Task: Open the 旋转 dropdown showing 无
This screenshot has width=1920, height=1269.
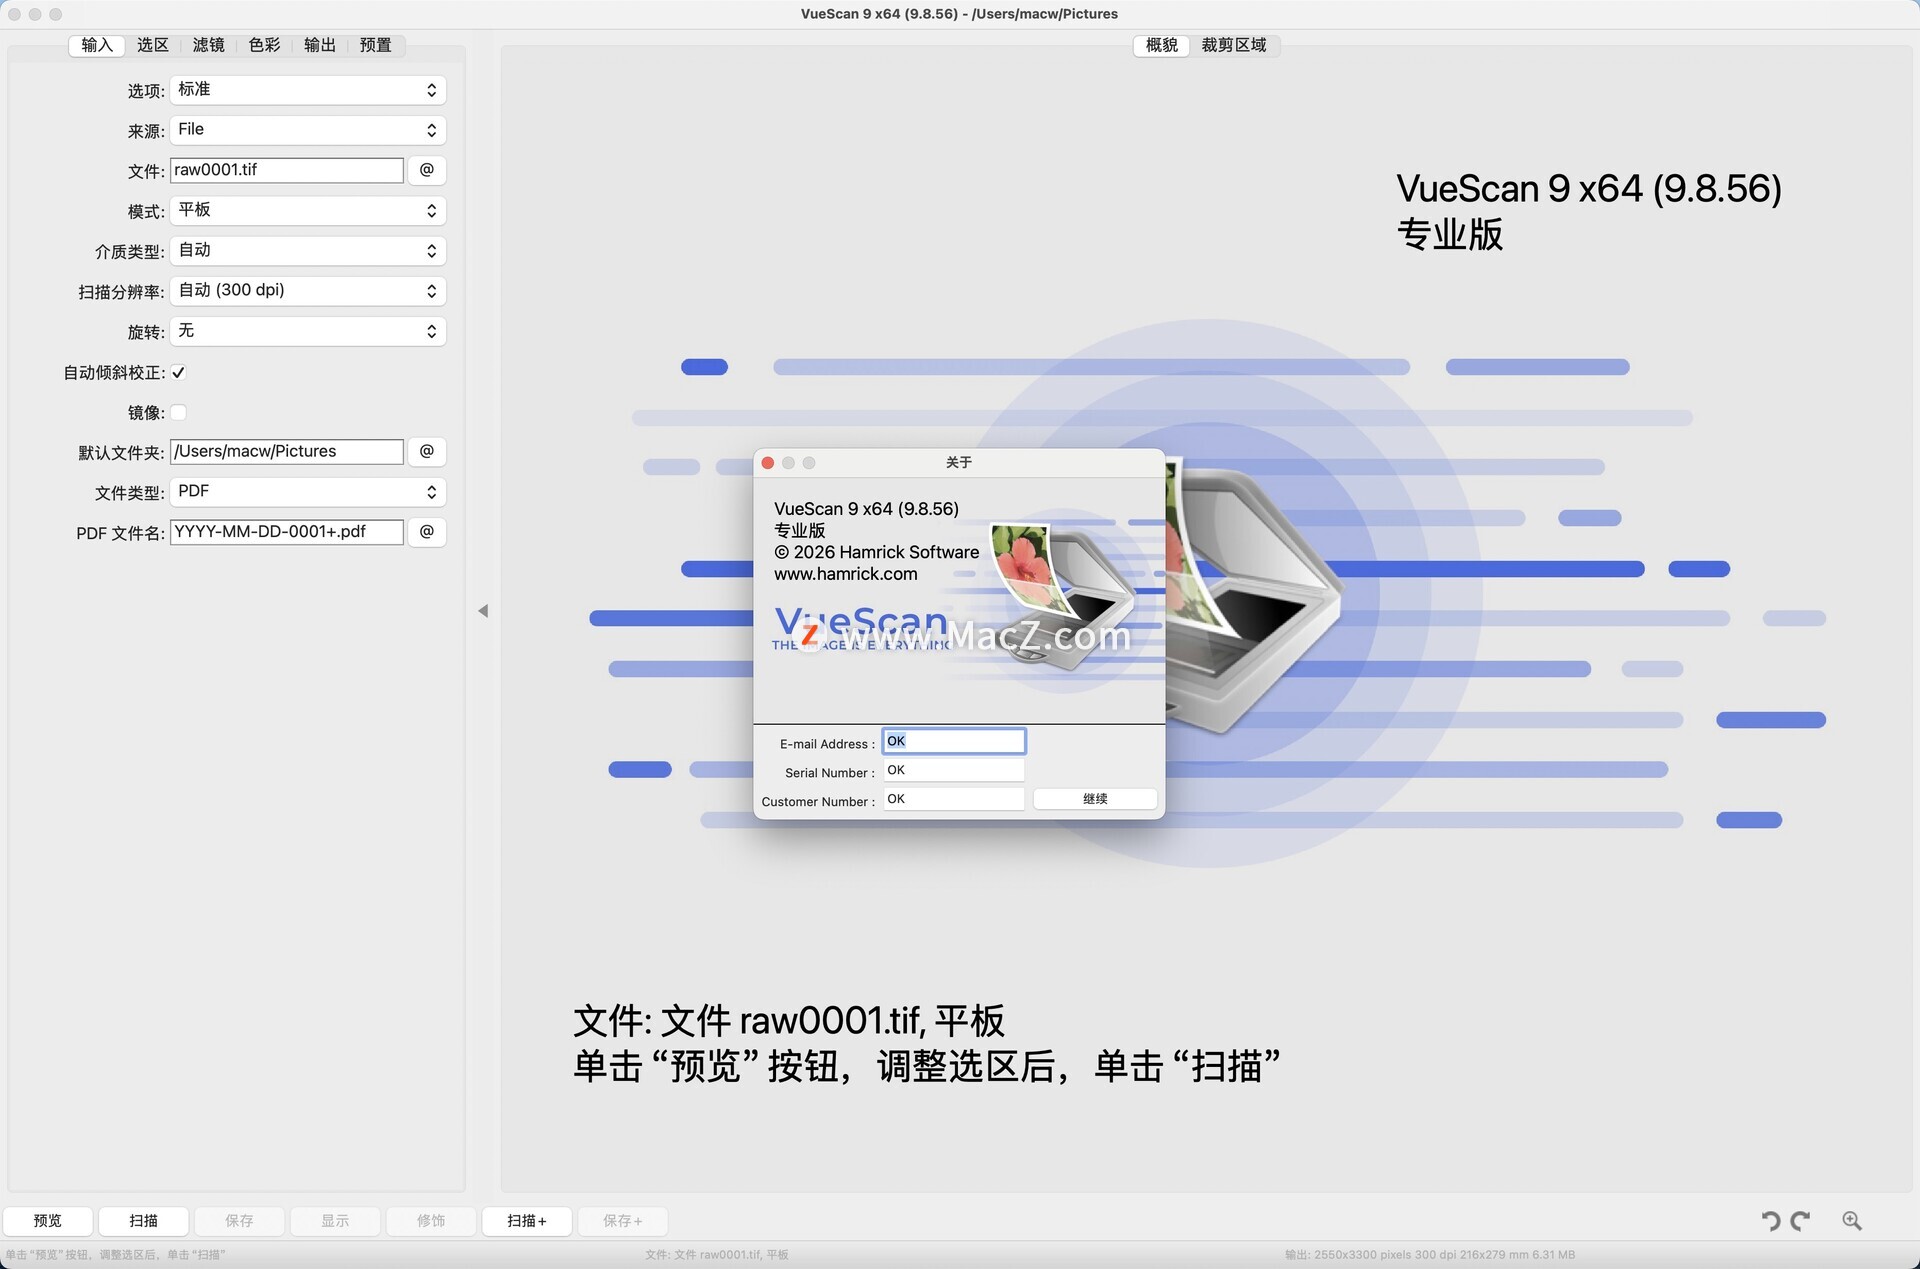Action: (x=308, y=331)
